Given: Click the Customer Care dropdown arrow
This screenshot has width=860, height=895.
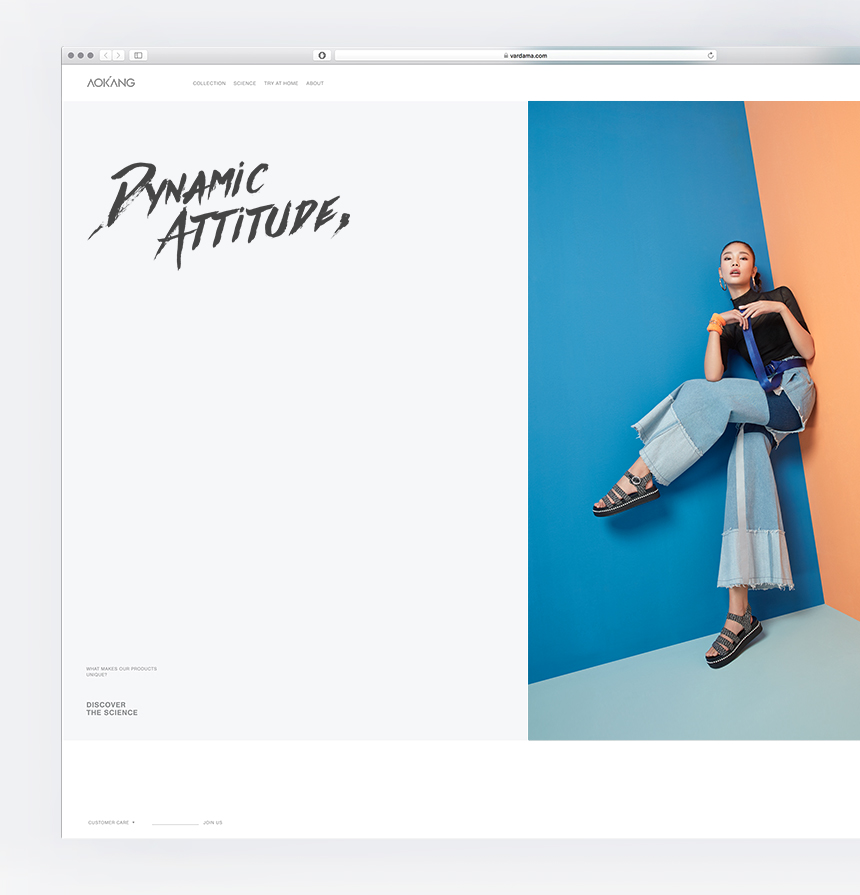Looking at the screenshot, I should click(134, 823).
